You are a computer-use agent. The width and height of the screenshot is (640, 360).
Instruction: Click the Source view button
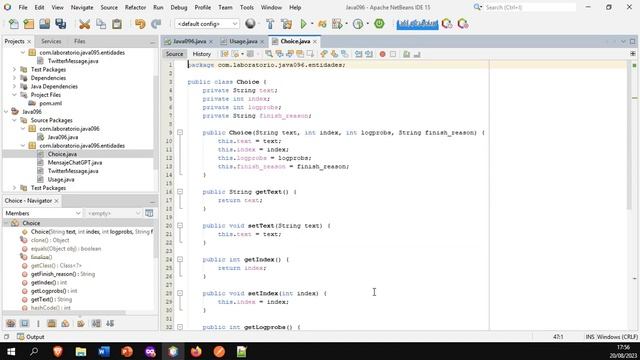click(175, 54)
